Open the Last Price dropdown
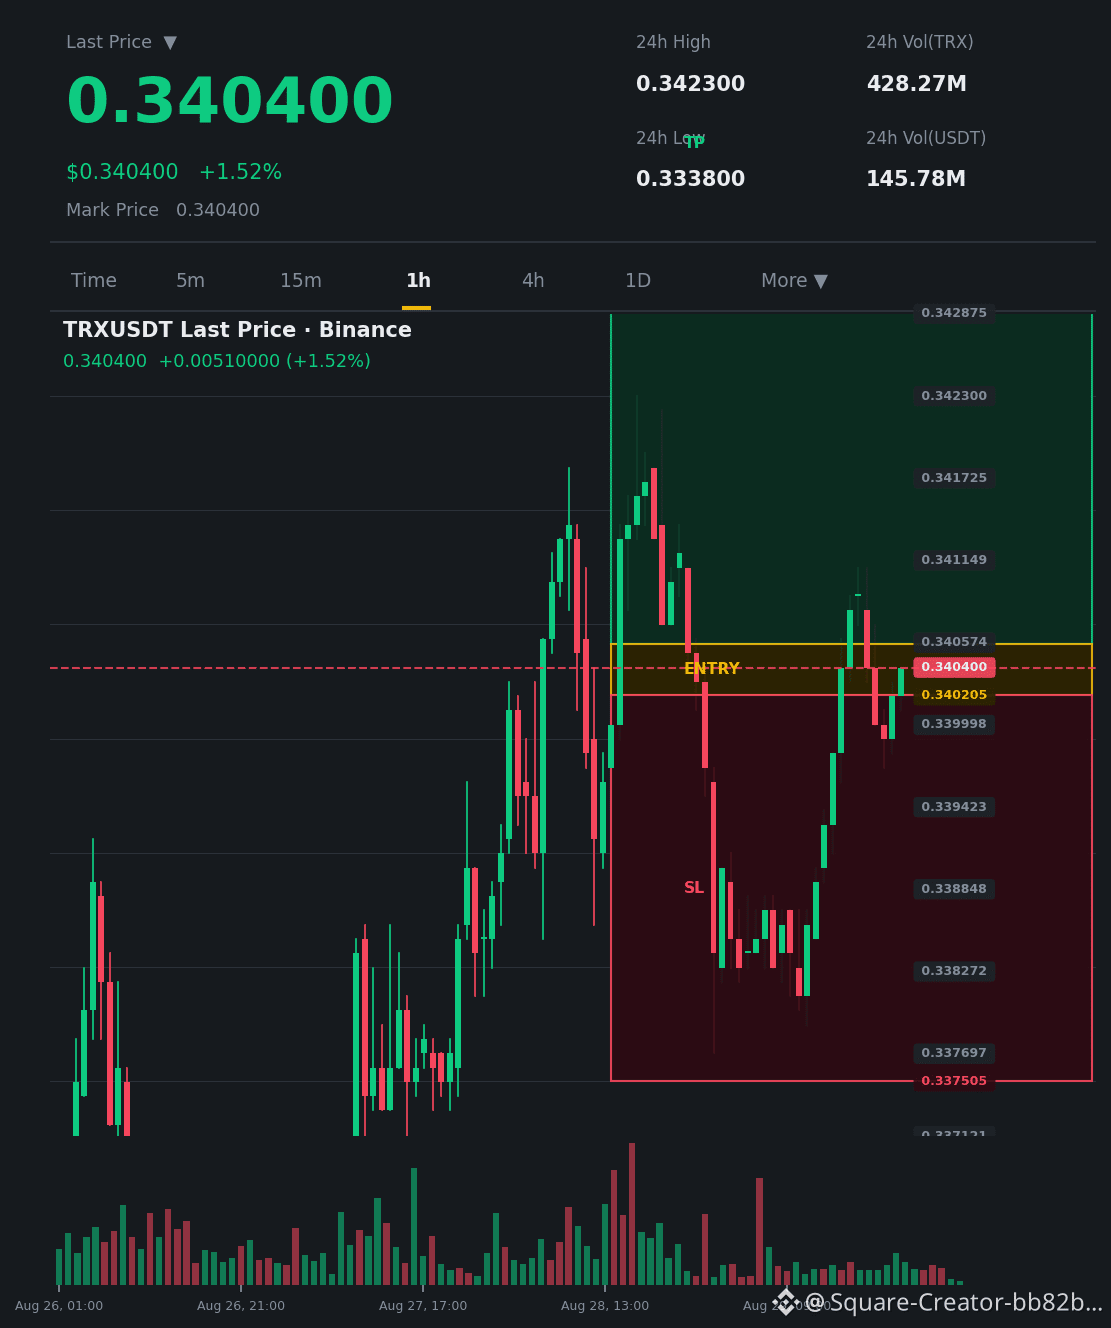This screenshot has width=1111, height=1328. point(121,42)
